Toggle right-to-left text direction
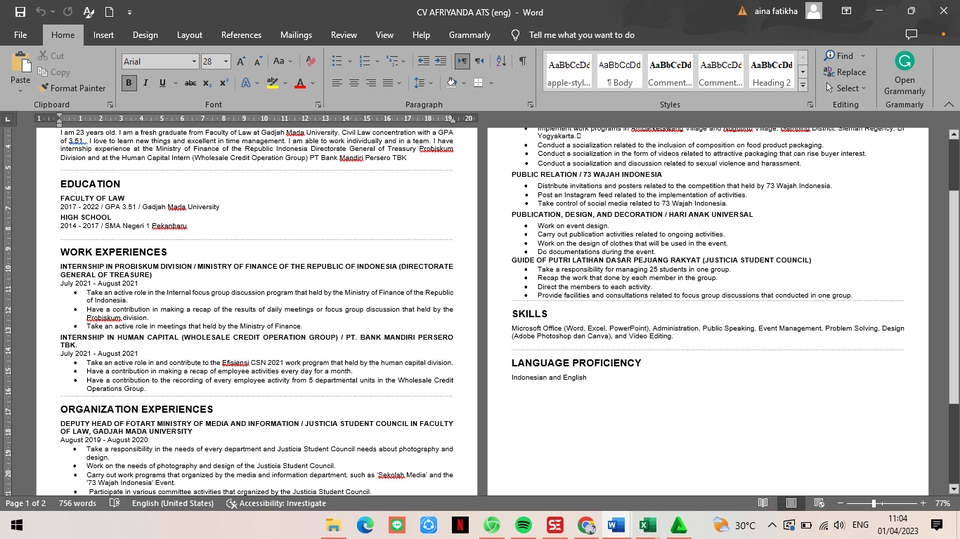Screen dimensions: 960x539 479,61
